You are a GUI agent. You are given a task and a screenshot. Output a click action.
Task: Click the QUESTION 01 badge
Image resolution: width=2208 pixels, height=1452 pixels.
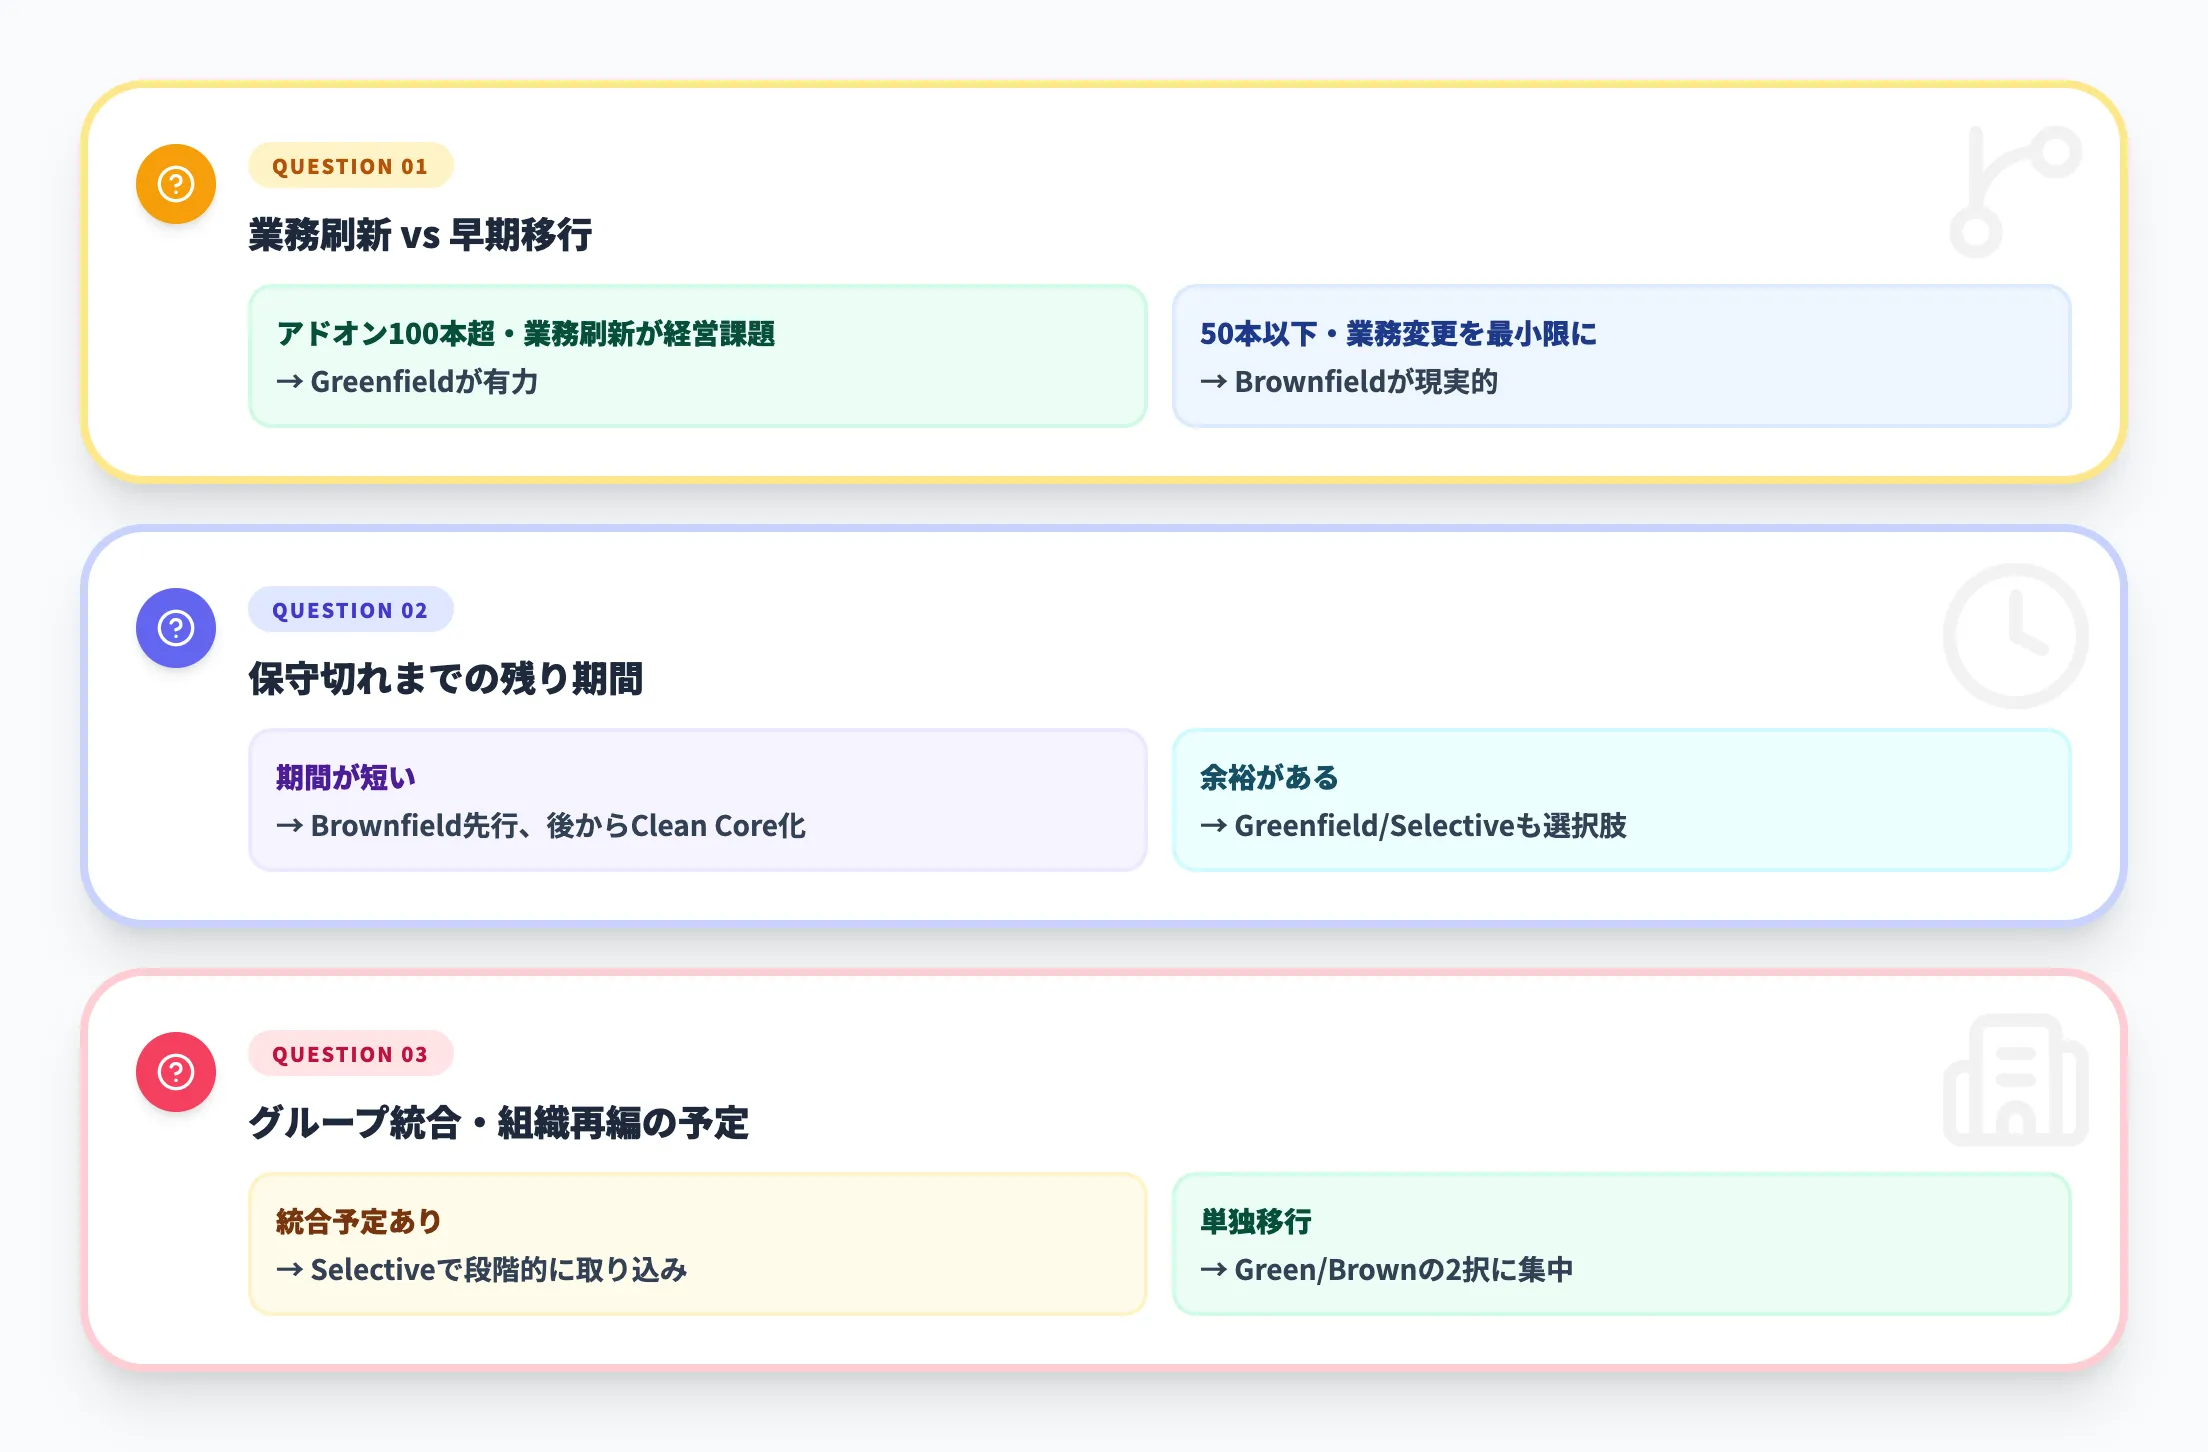(350, 166)
